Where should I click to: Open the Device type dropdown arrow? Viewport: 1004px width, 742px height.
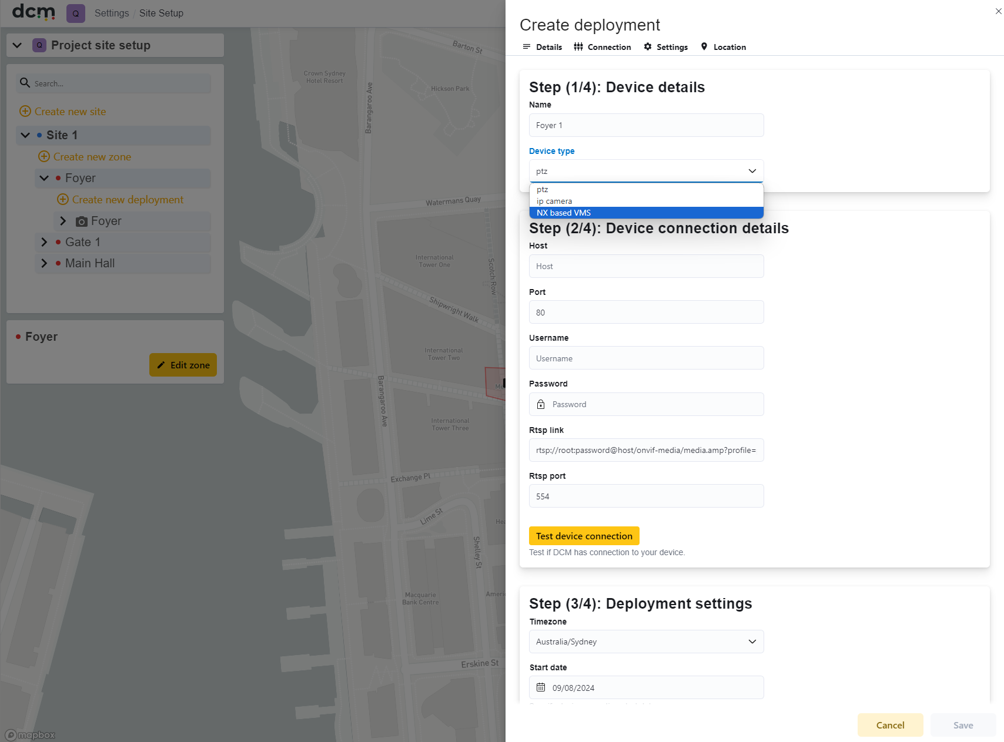[752, 171]
